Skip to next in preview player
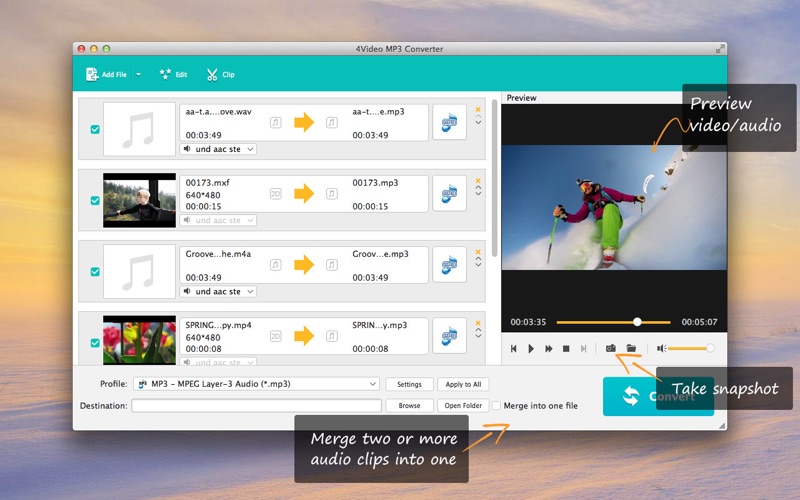The width and height of the screenshot is (800, 500). 583,348
